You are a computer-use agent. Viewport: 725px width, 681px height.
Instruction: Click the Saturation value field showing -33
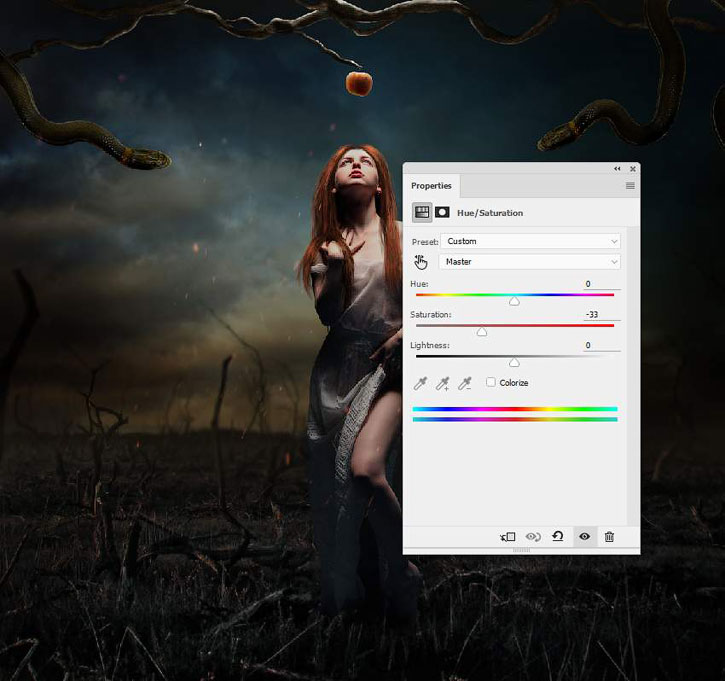[x=602, y=314]
